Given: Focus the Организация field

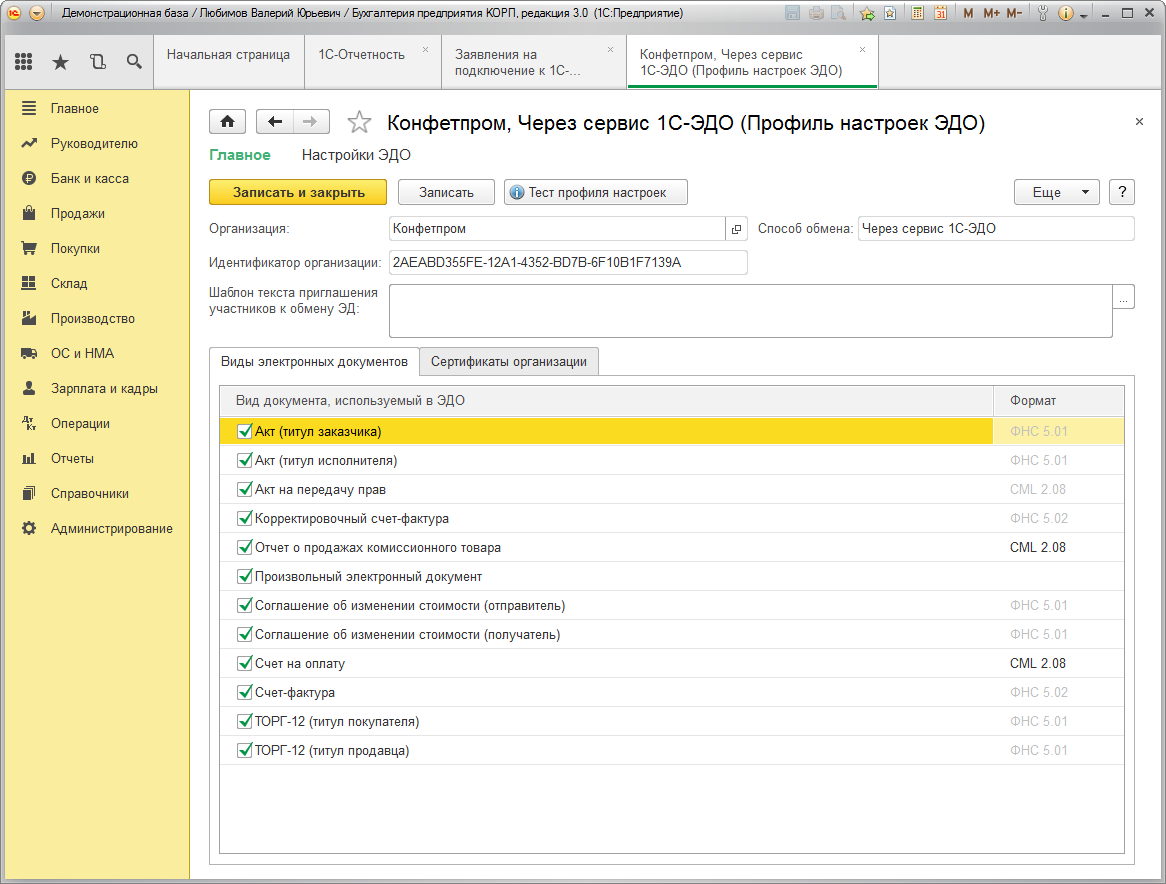Looking at the screenshot, I should tap(557, 229).
